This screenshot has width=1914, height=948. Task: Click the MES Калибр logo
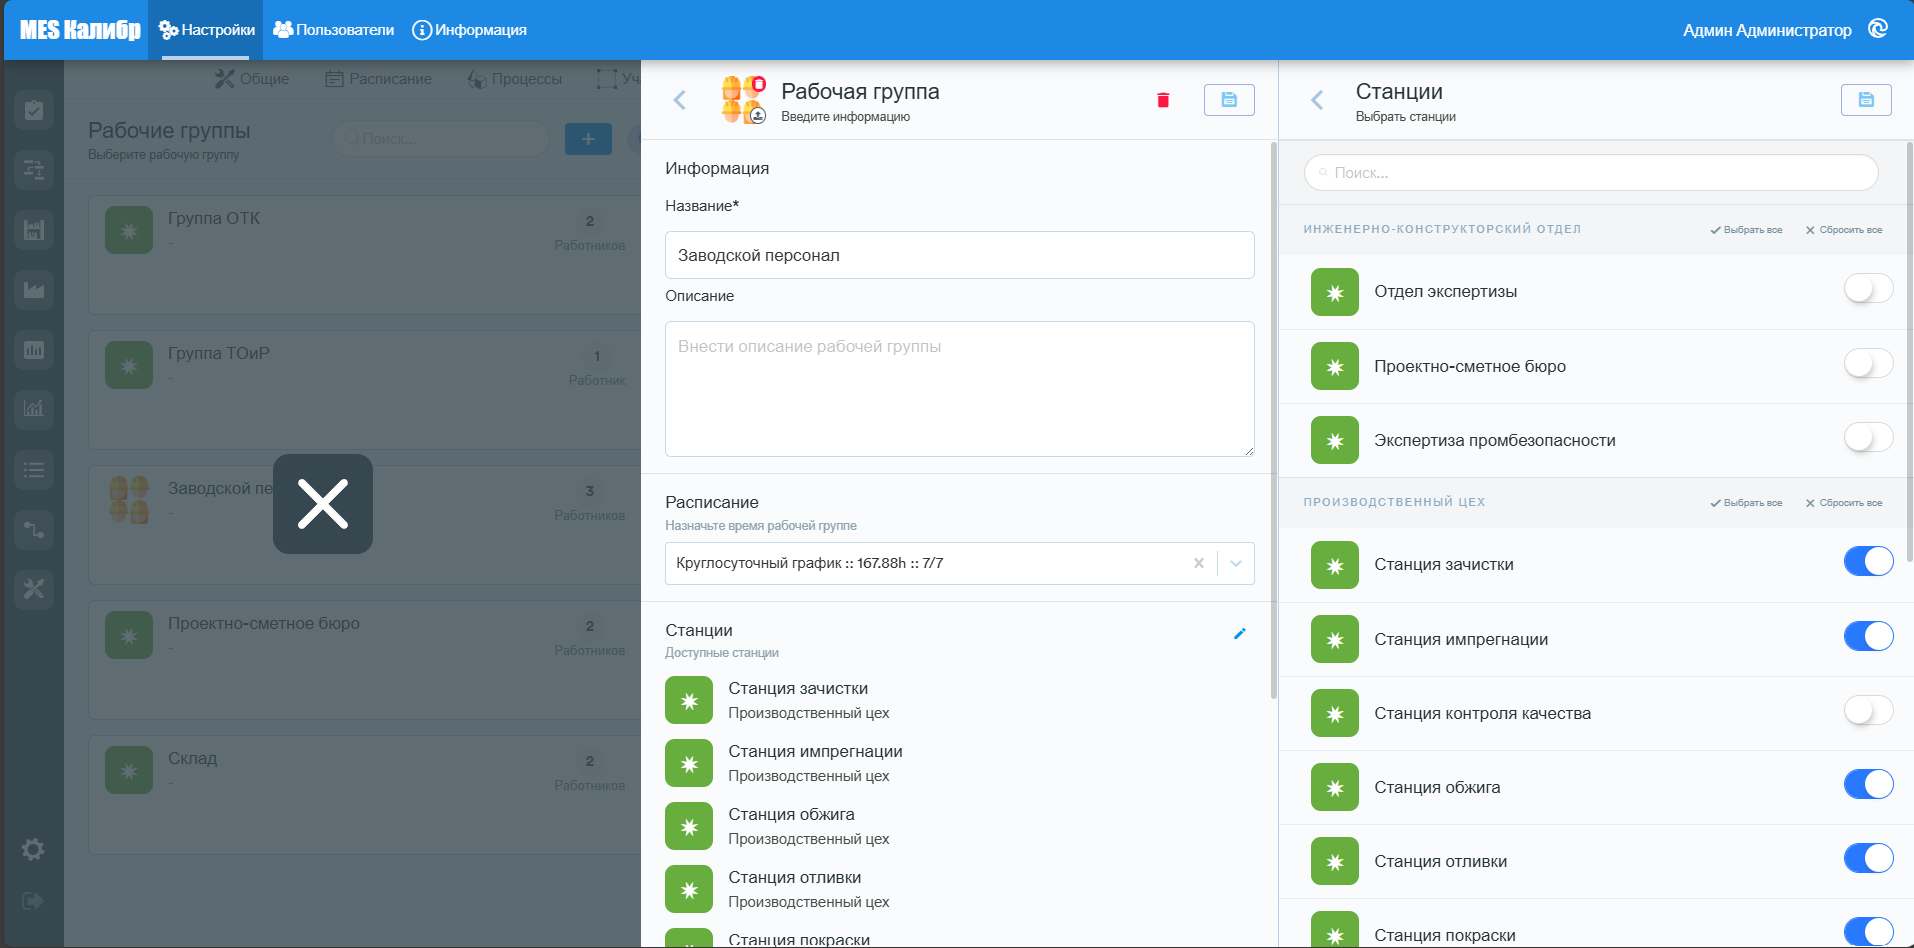click(x=80, y=30)
